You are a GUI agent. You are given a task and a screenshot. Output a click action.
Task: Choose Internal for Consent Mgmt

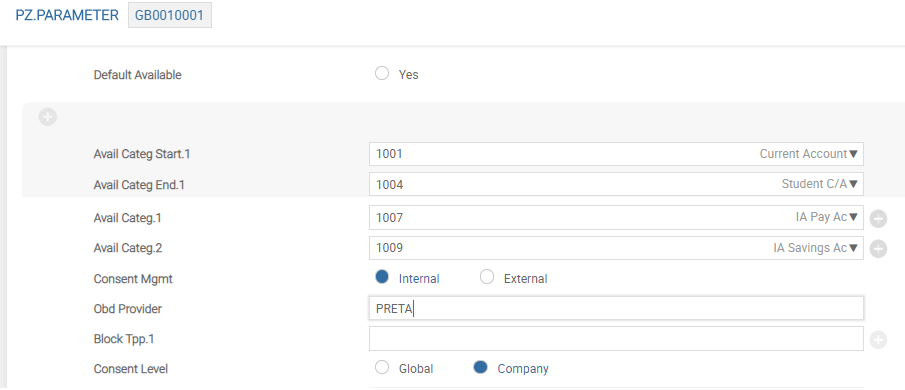tap(382, 277)
